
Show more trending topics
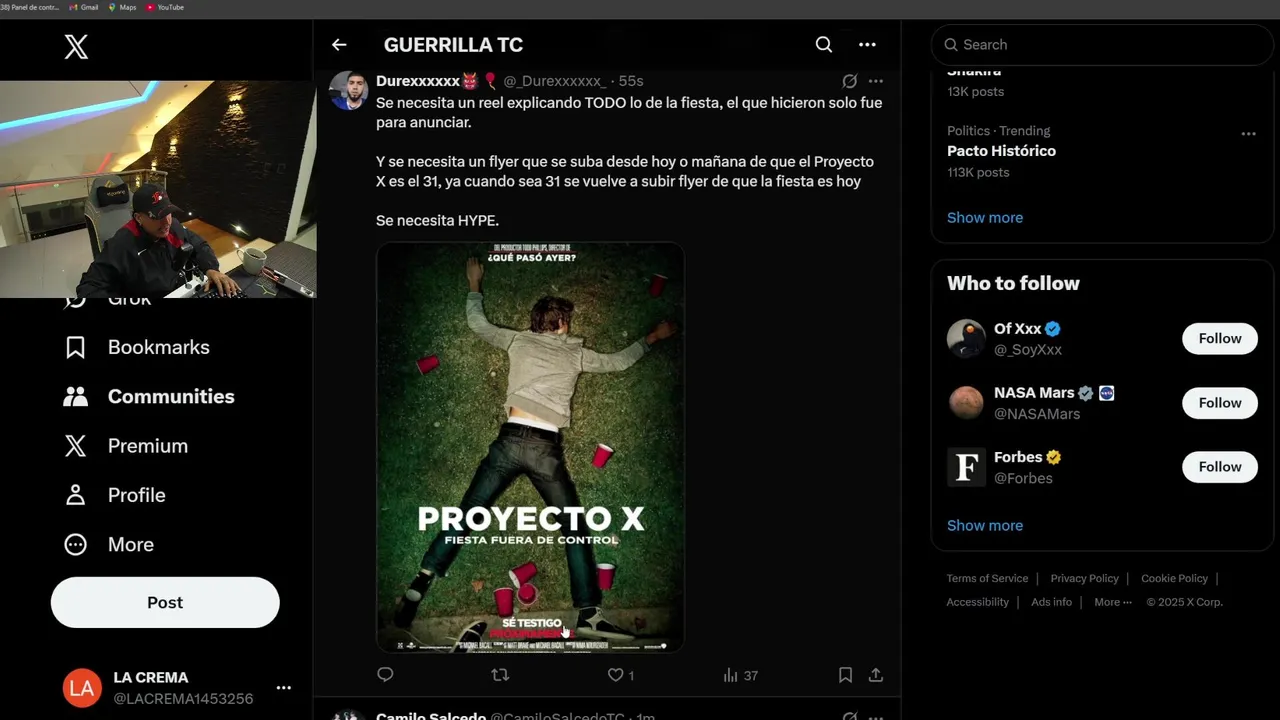coord(985,217)
